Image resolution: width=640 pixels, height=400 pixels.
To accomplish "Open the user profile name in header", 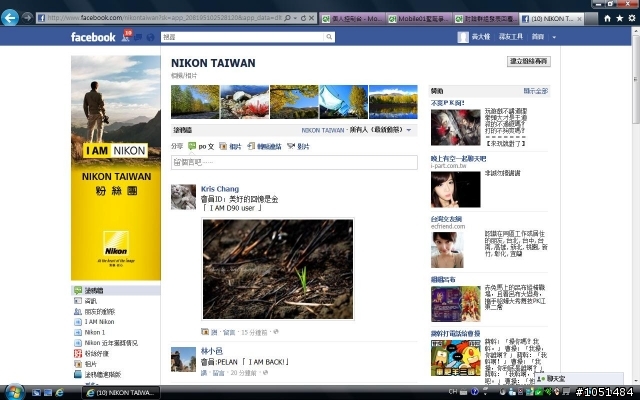I will (481, 37).
